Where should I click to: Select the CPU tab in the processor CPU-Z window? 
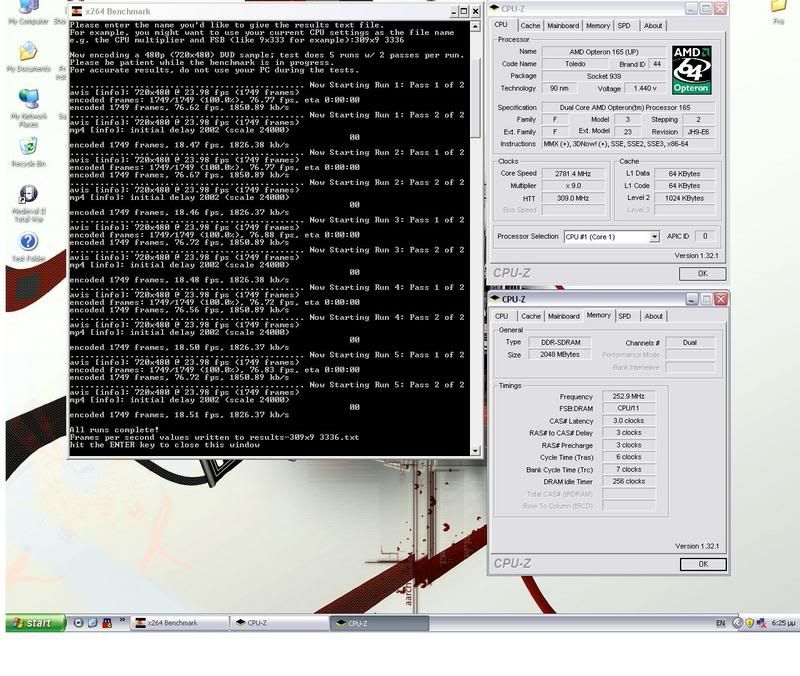click(x=501, y=24)
